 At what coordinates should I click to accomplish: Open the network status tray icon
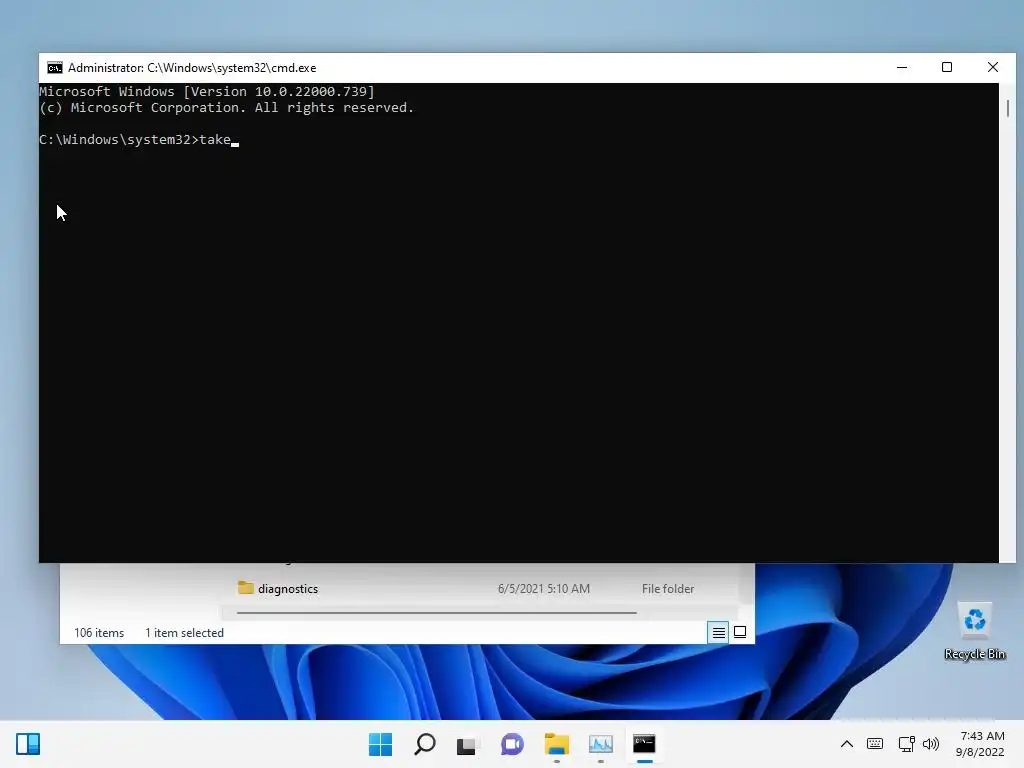[906, 744]
